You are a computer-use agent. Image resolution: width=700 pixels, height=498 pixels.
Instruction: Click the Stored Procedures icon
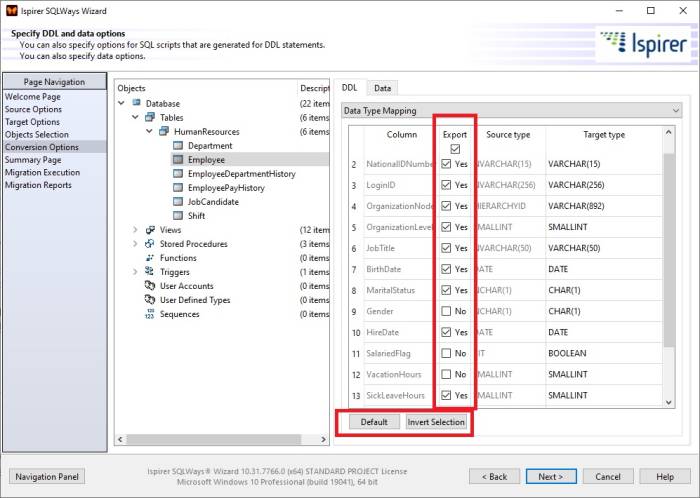[x=150, y=243]
